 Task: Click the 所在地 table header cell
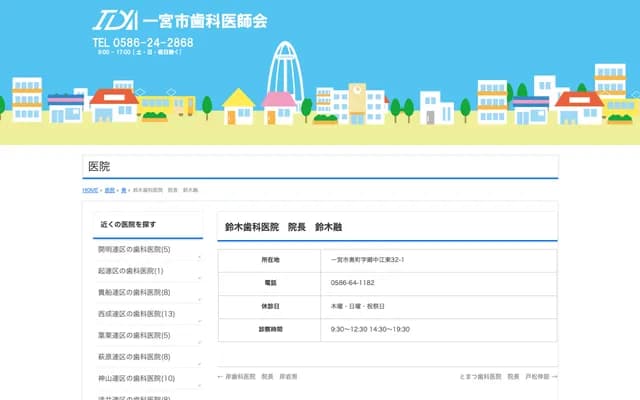click(x=270, y=260)
